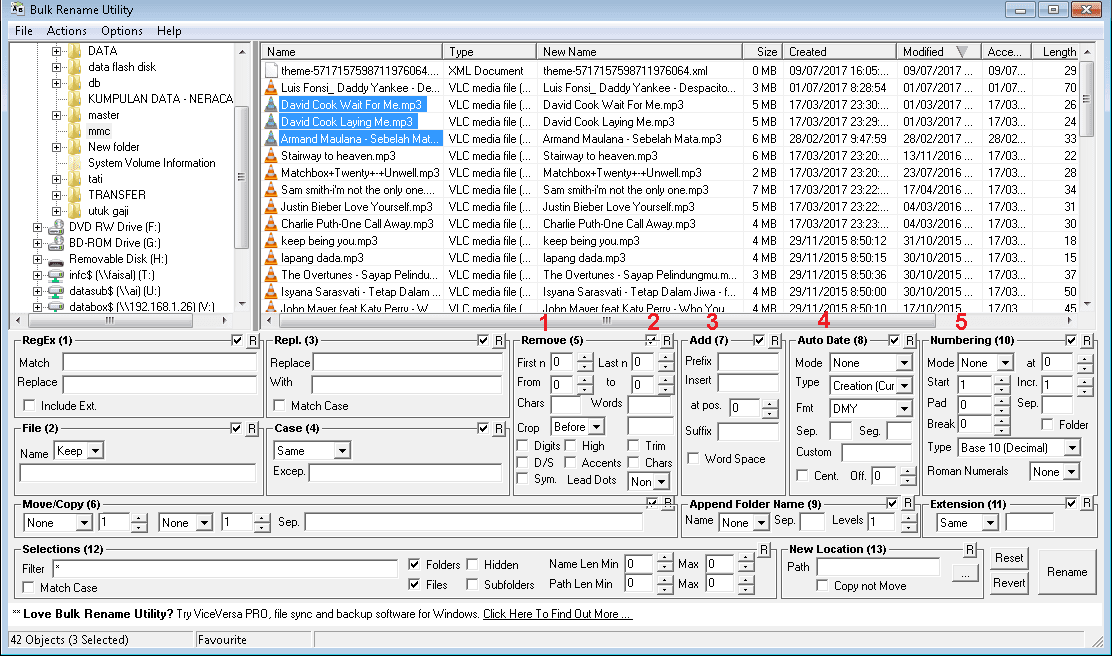Viewport: 1112px width, 656px height.
Task: Sort files by the Modified column header
Action: click(x=938, y=52)
